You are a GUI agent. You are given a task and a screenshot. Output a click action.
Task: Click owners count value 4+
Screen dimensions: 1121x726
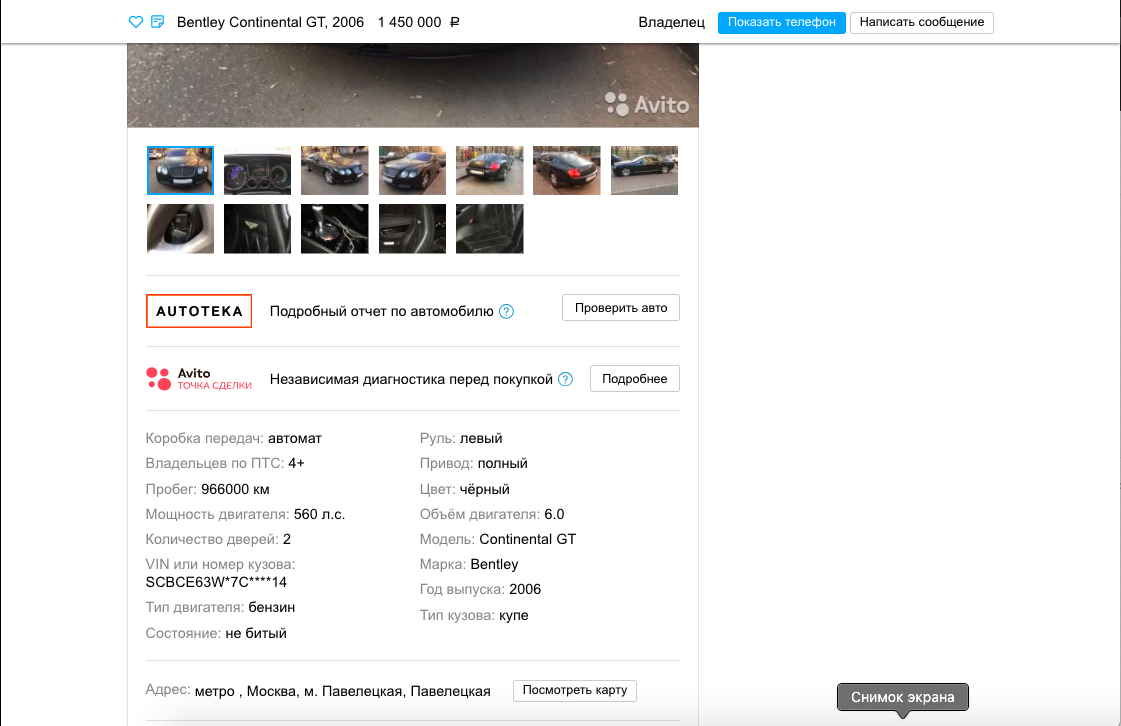296,463
